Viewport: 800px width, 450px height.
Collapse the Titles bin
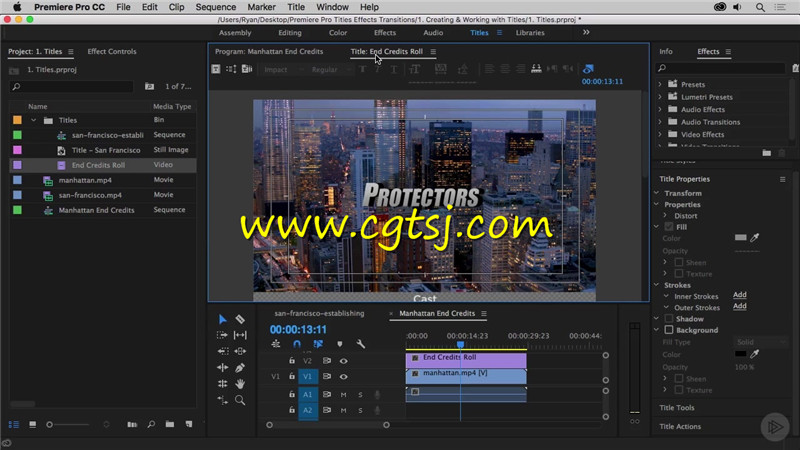tap(34, 120)
